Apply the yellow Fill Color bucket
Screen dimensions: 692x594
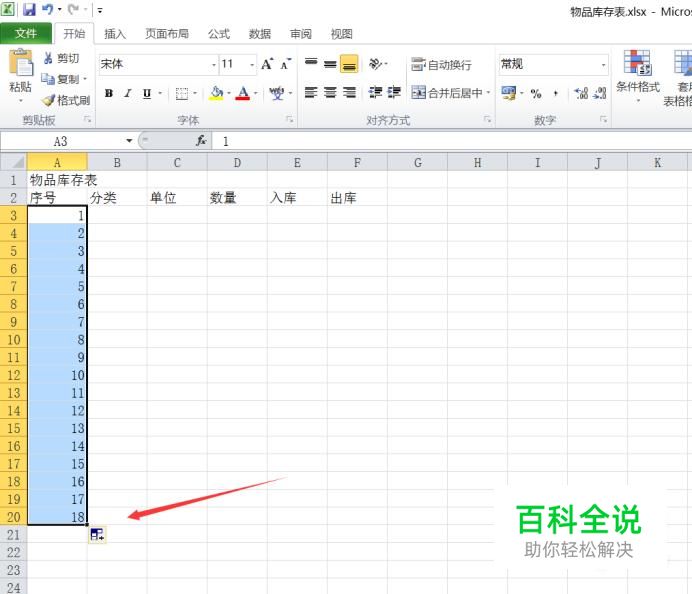pos(216,93)
